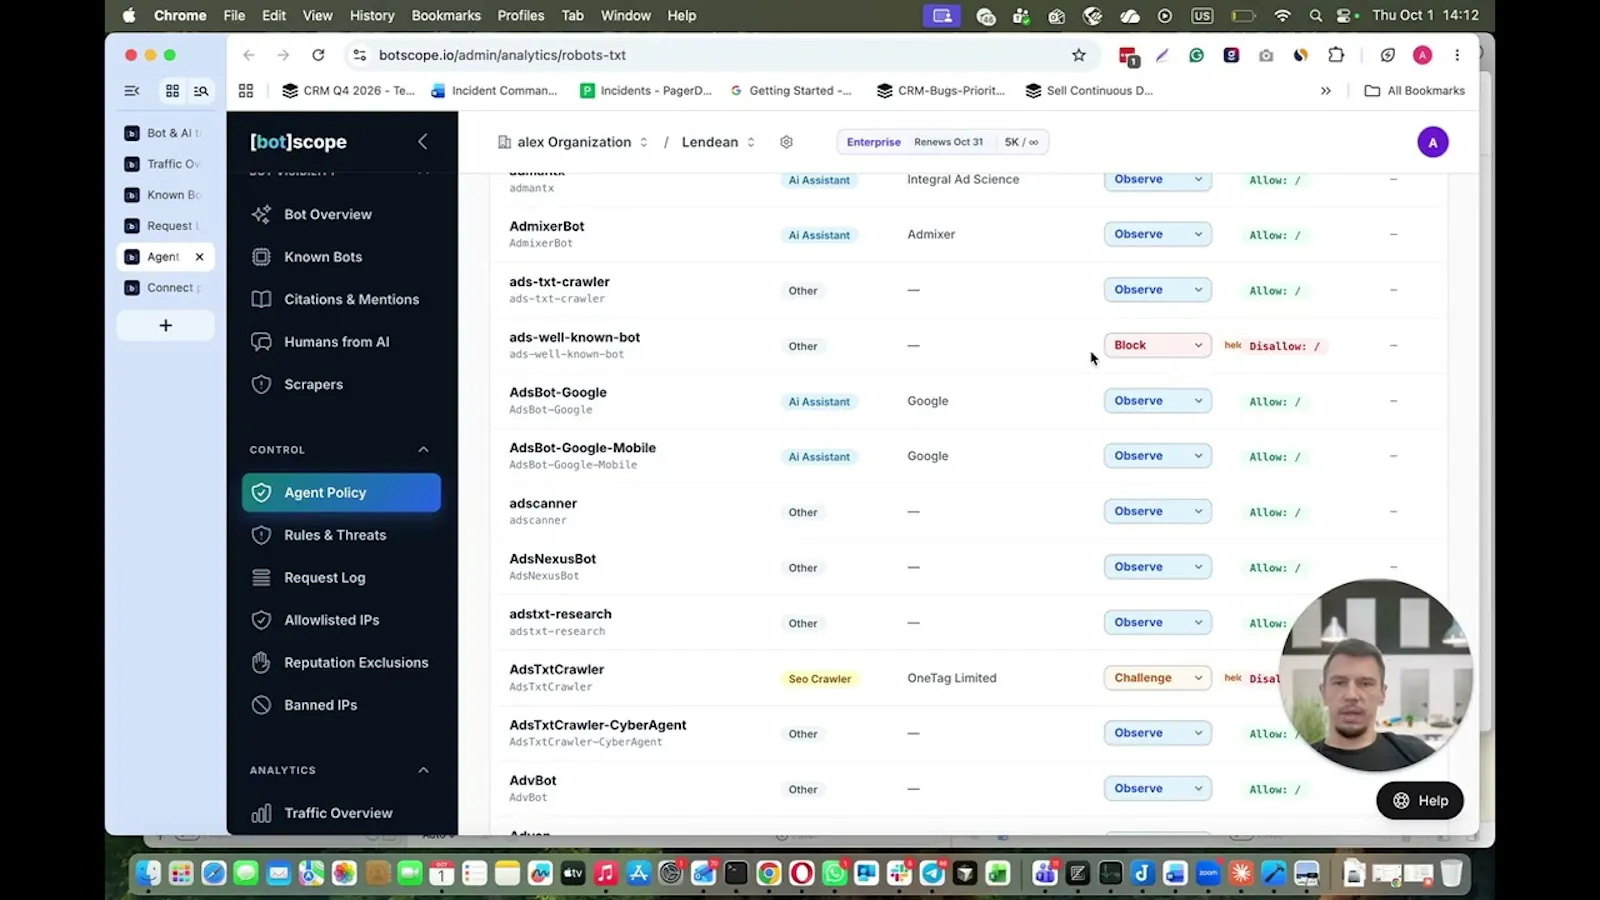This screenshot has width=1600, height=900.
Task: Collapse the CONTROL section
Action: coord(423,450)
